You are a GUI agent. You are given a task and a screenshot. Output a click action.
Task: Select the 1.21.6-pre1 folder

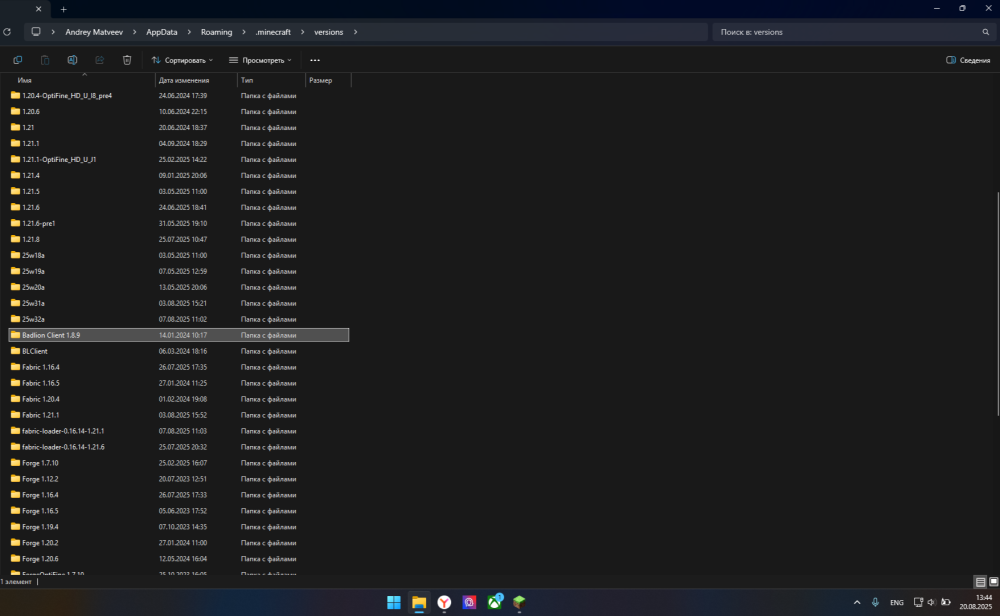point(179,223)
